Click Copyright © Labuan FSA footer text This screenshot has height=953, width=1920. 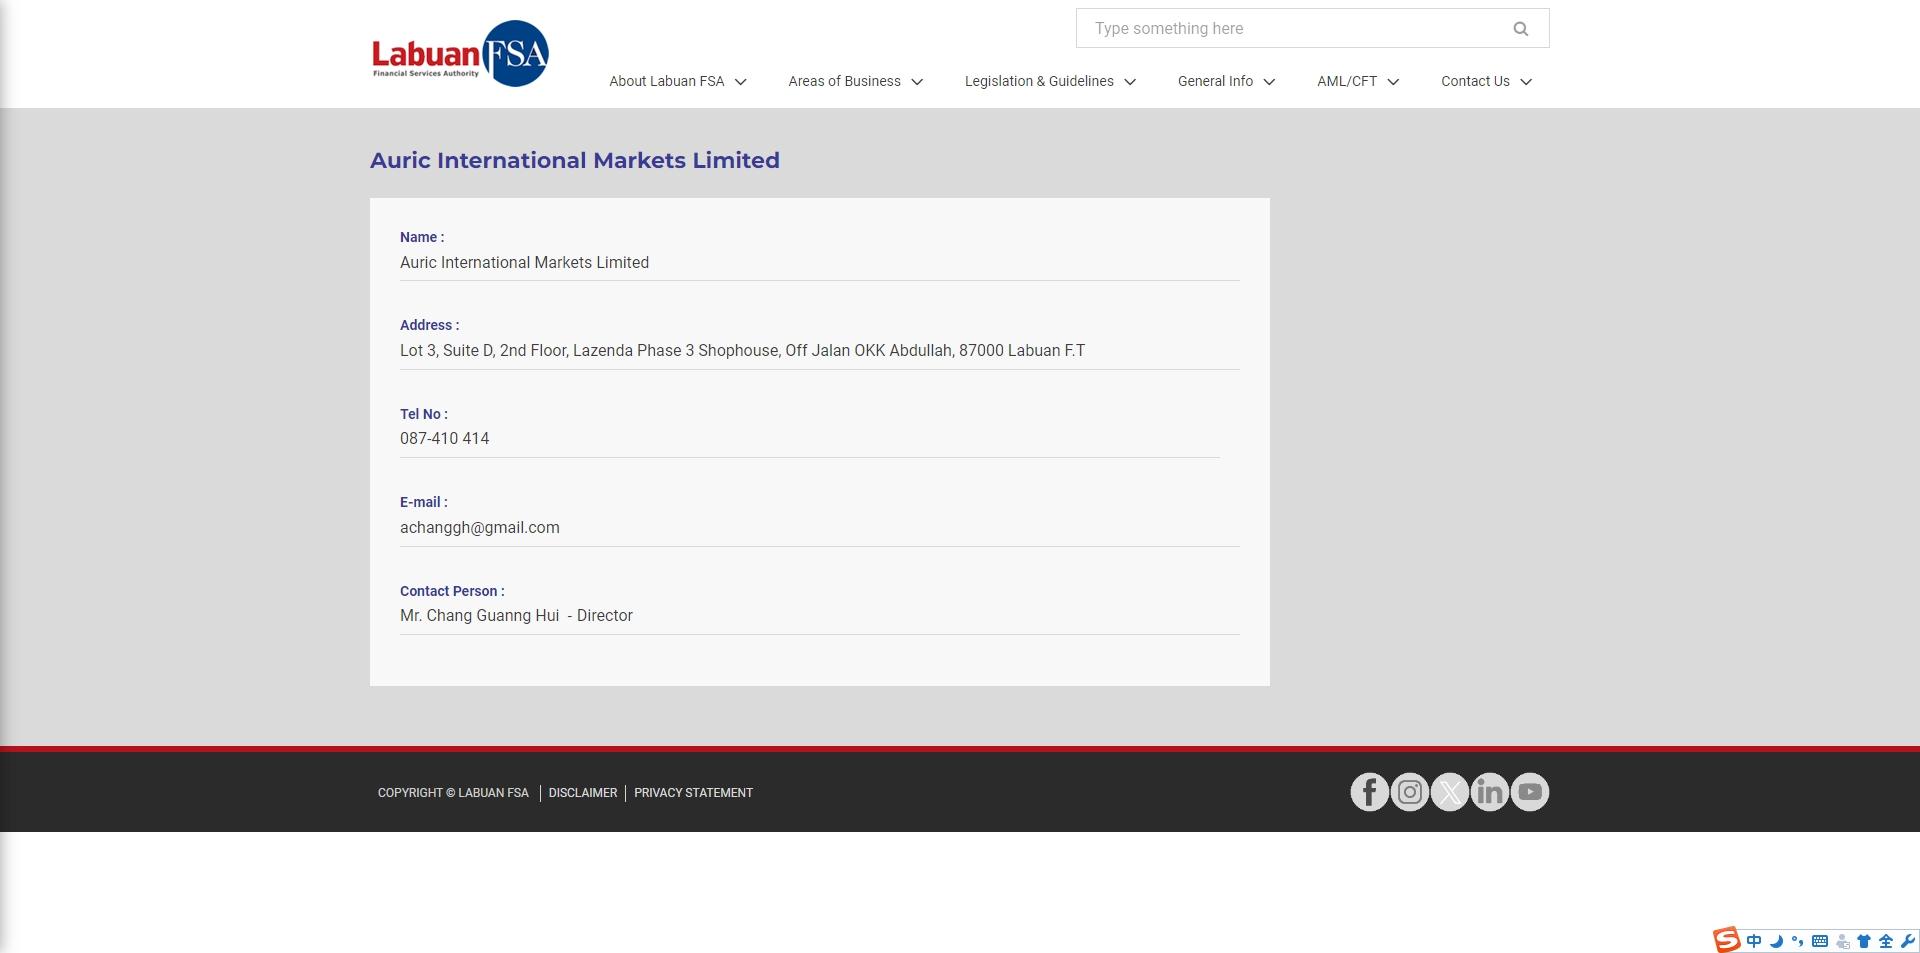tap(453, 793)
